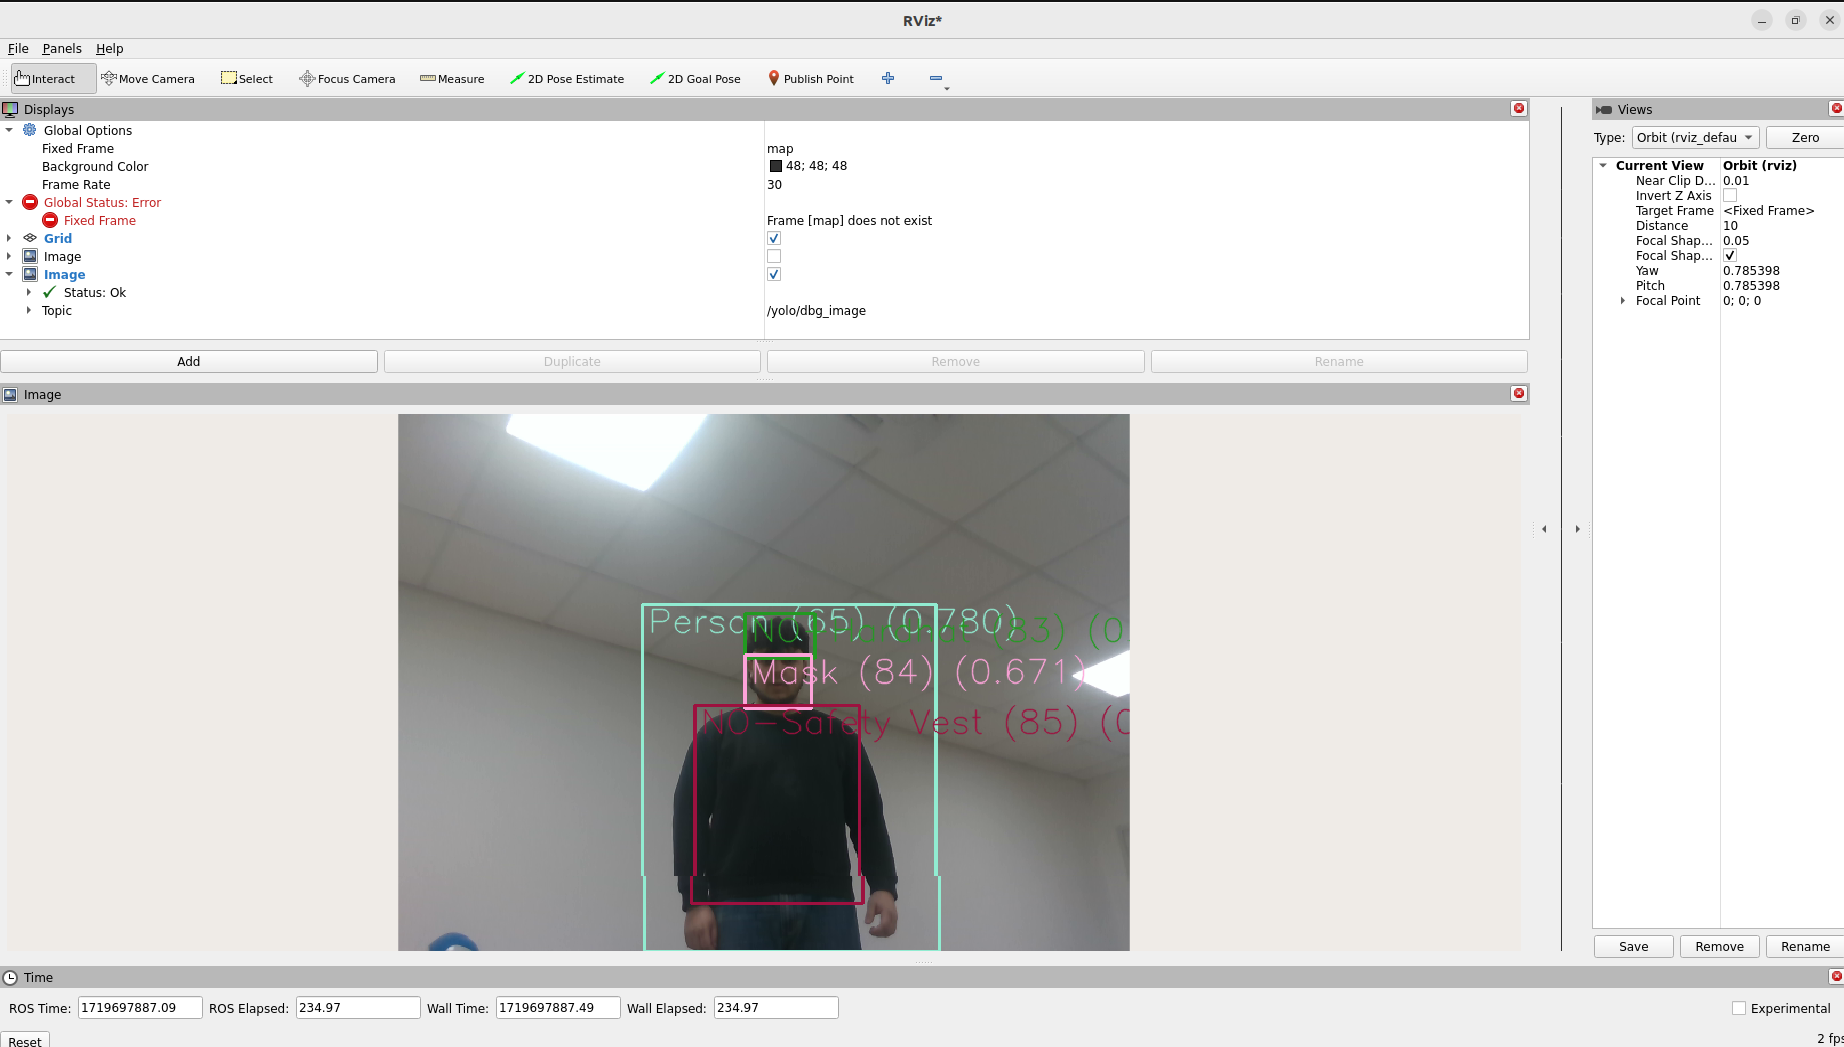Select the 2D Pose Estimate tool

point(567,79)
